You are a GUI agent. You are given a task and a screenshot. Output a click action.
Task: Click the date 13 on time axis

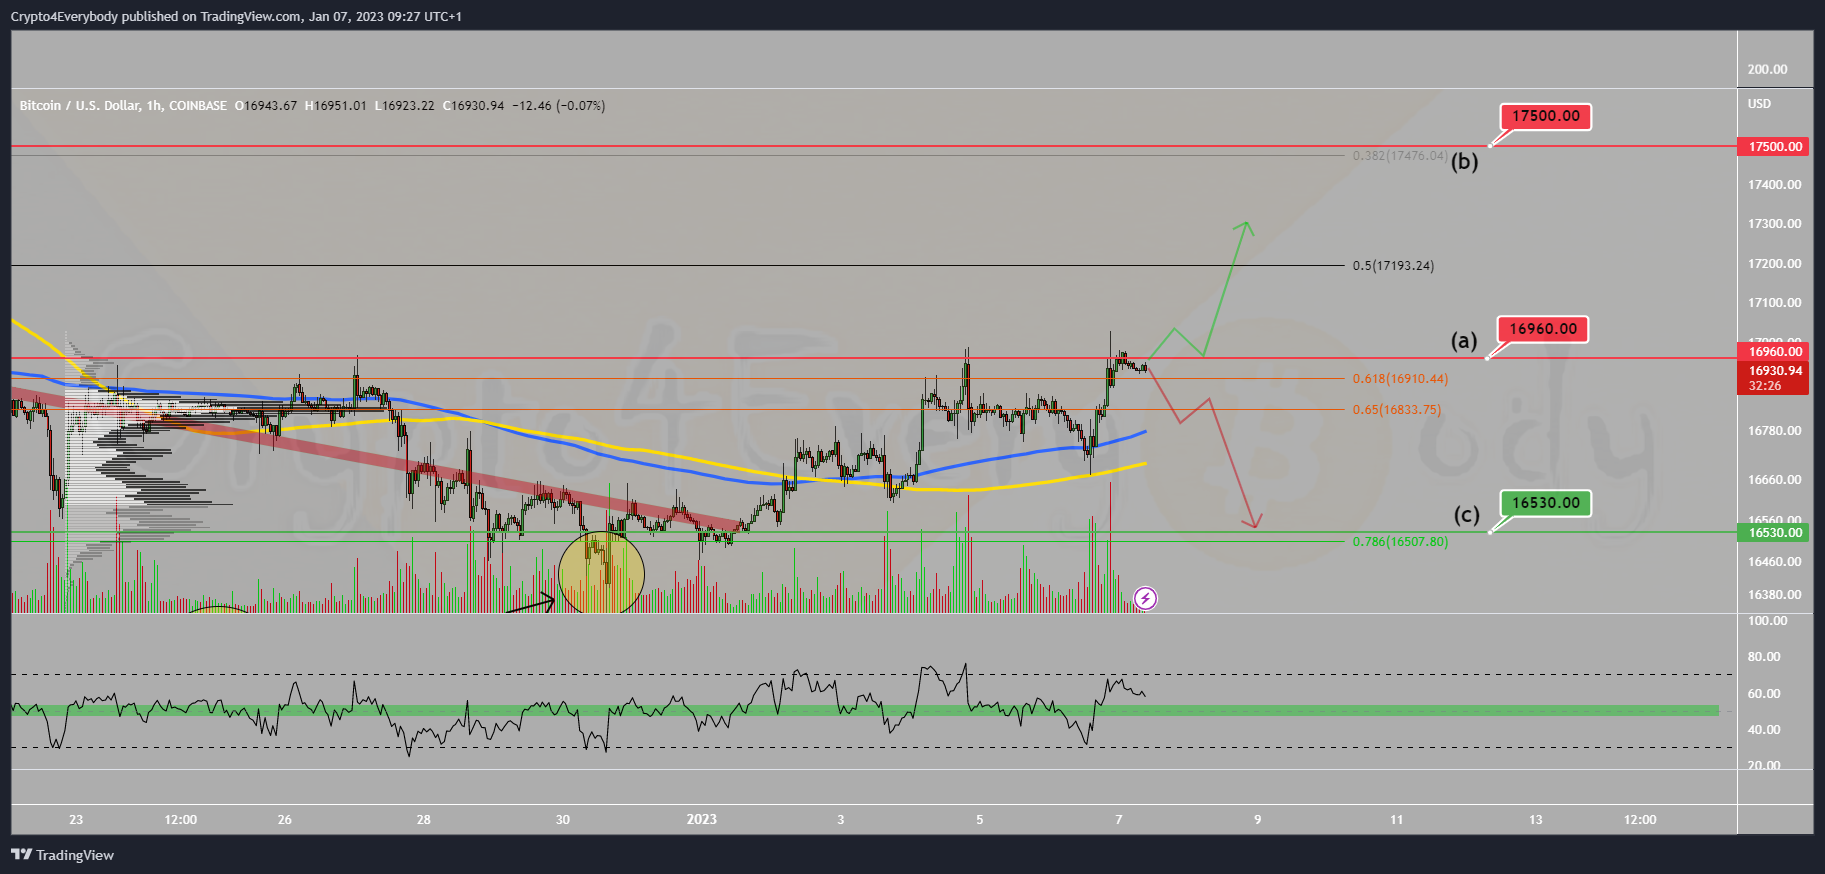(x=1536, y=820)
